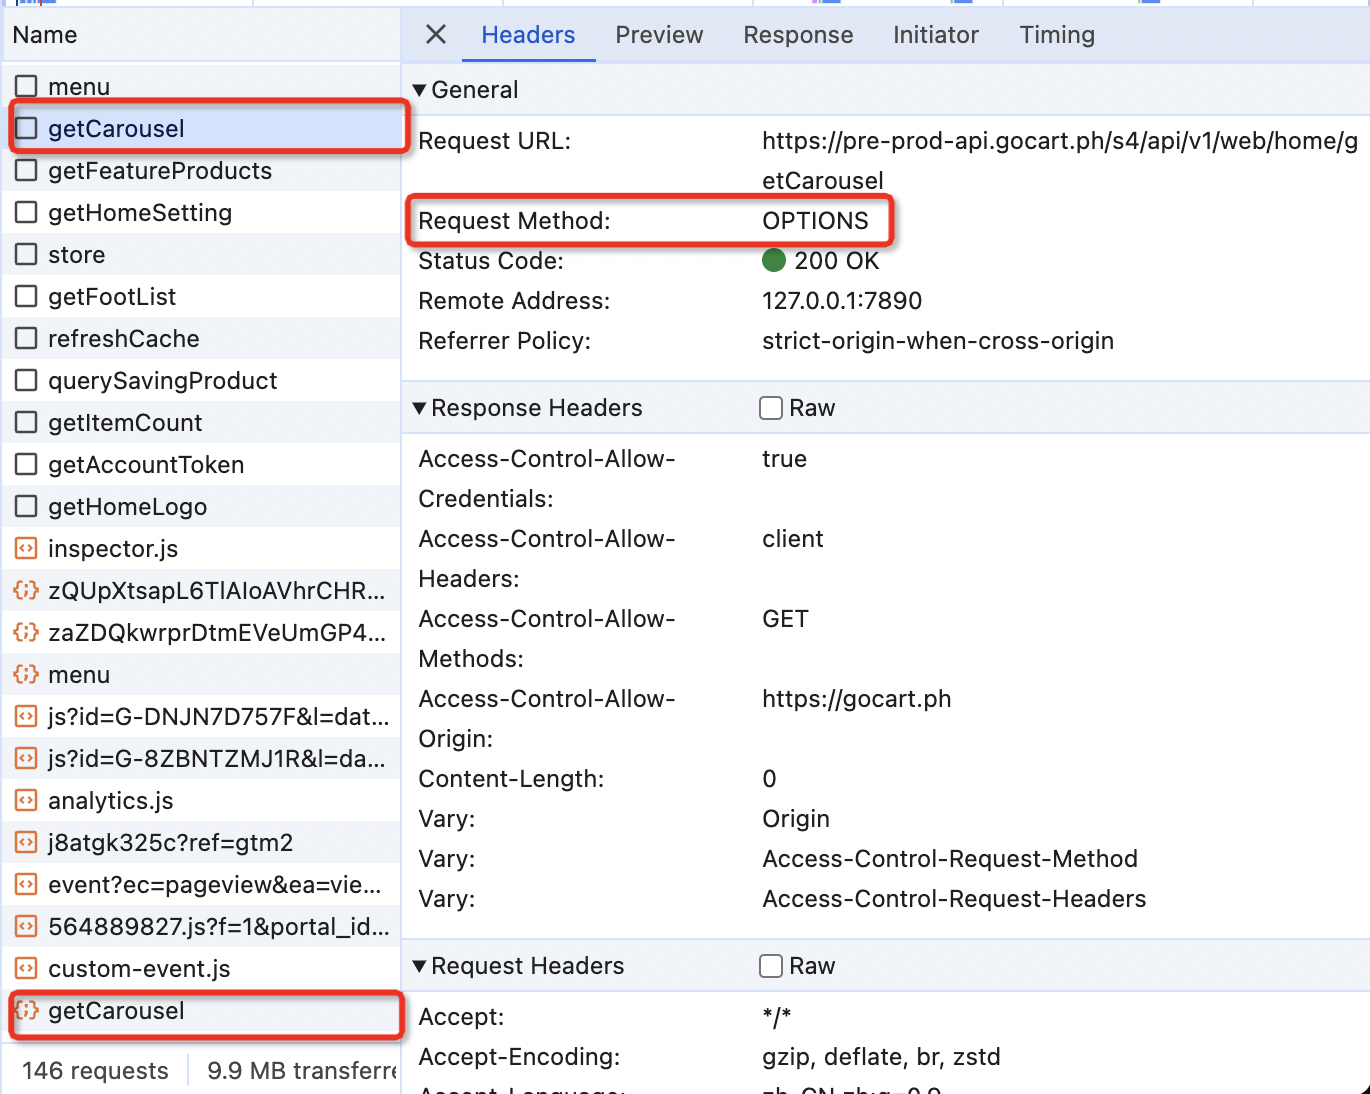Select analytics.js request name
The width and height of the screenshot is (1370, 1094).
pyautogui.click(x=111, y=801)
